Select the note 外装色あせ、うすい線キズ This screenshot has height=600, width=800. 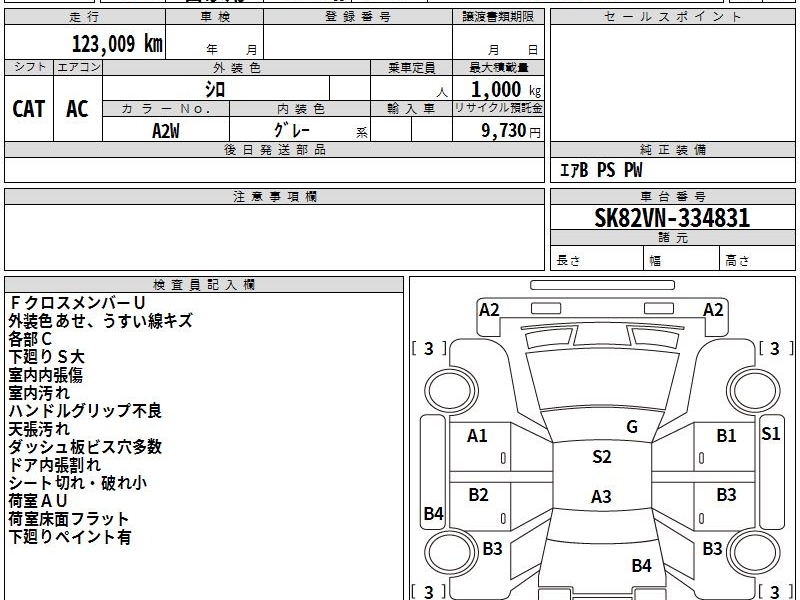pos(101,321)
